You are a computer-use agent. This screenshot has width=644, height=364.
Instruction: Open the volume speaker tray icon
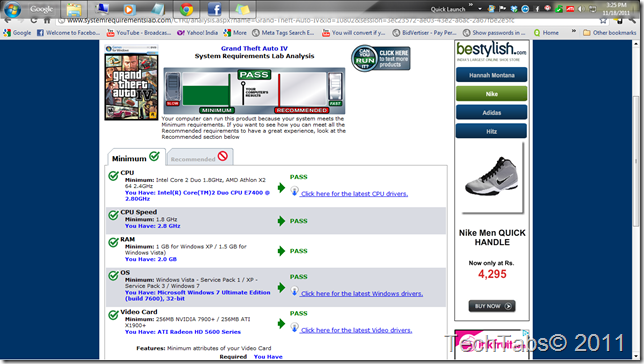point(581,9)
